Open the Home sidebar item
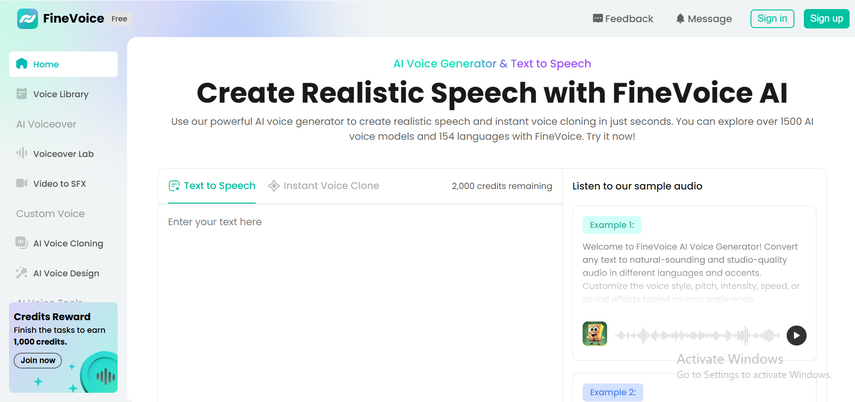 coord(63,64)
